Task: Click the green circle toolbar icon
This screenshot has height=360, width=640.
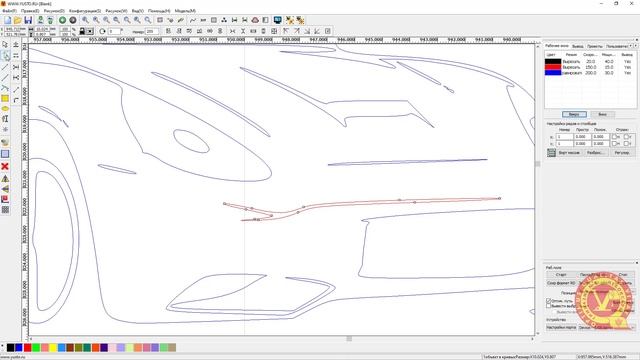Action: point(62,20)
